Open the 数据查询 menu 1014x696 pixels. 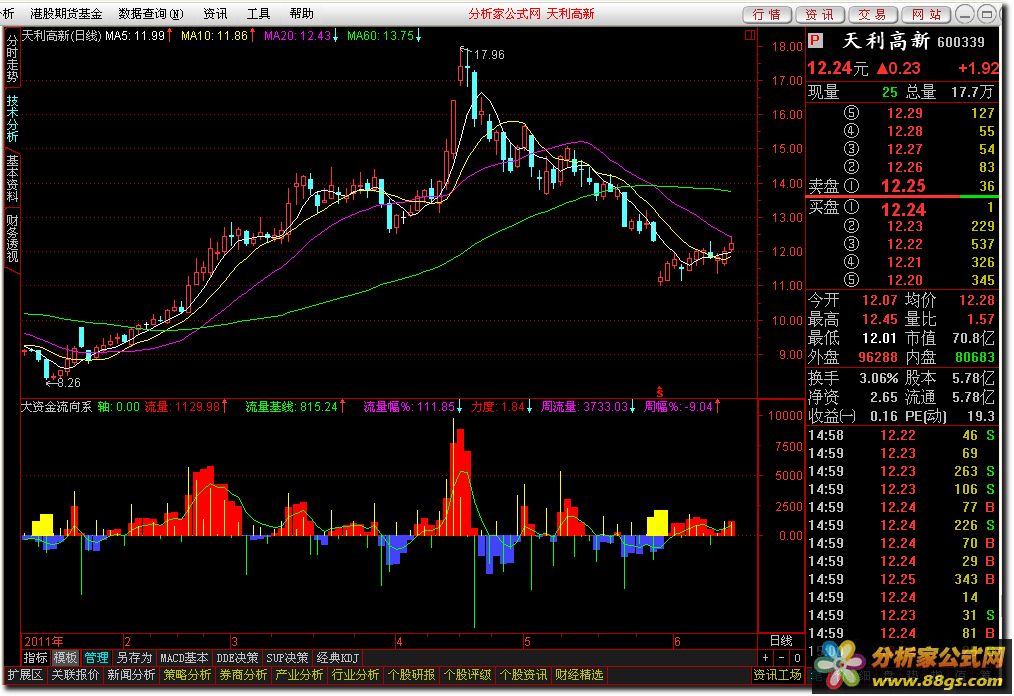pyautogui.click(x=151, y=14)
